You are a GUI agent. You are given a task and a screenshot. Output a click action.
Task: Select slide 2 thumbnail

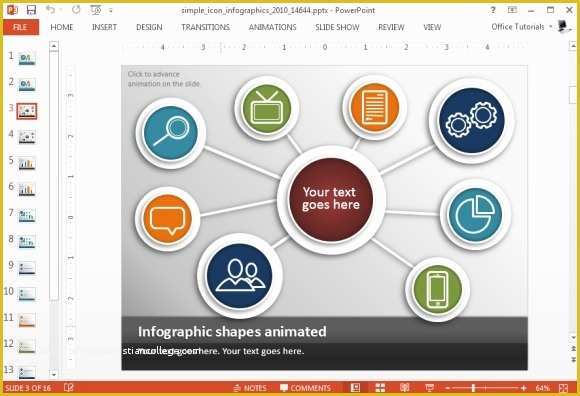point(27,85)
